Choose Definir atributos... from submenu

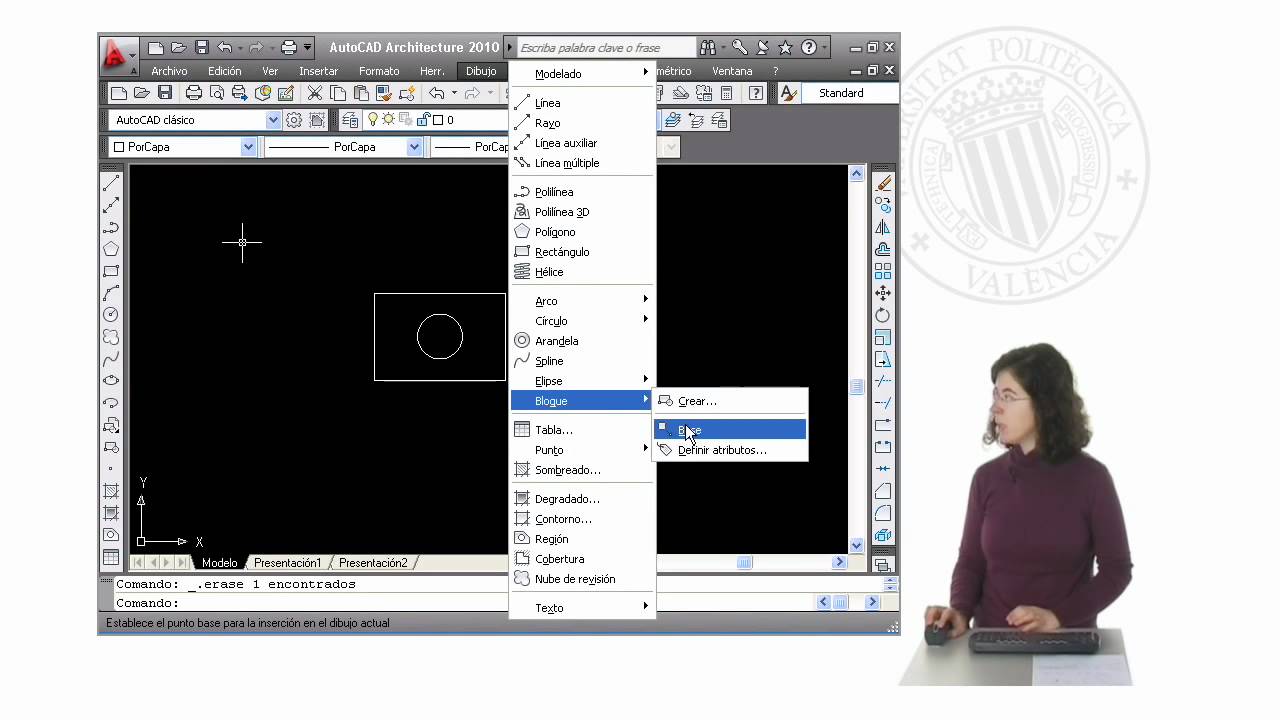pos(730,450)
